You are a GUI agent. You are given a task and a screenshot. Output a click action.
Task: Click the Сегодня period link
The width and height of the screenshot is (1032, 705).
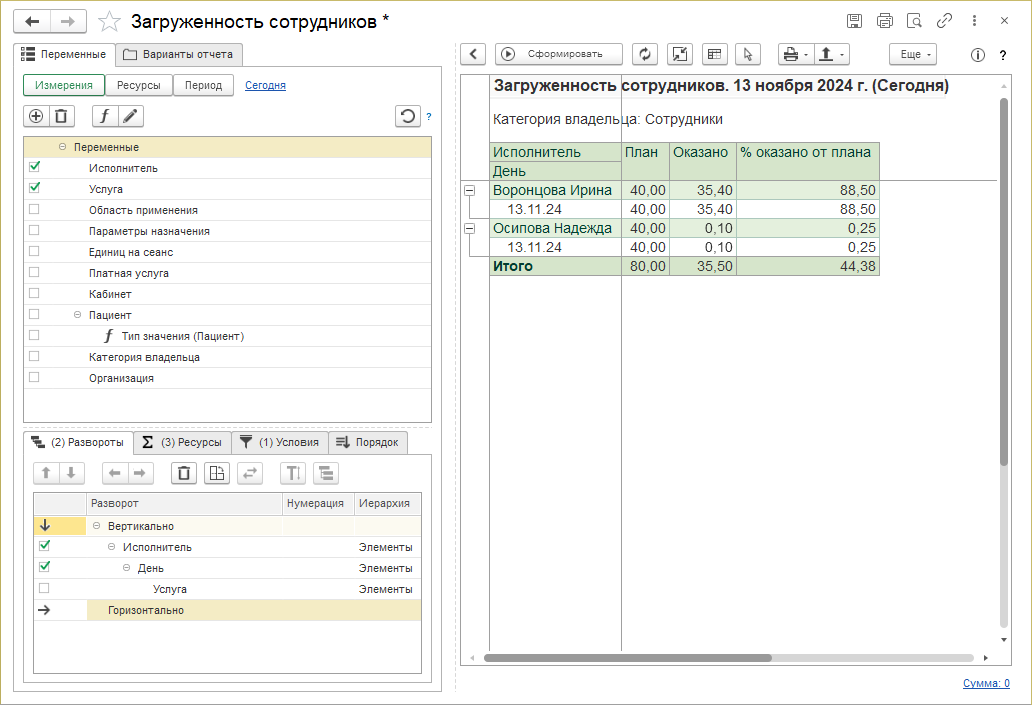click(265, 86)
